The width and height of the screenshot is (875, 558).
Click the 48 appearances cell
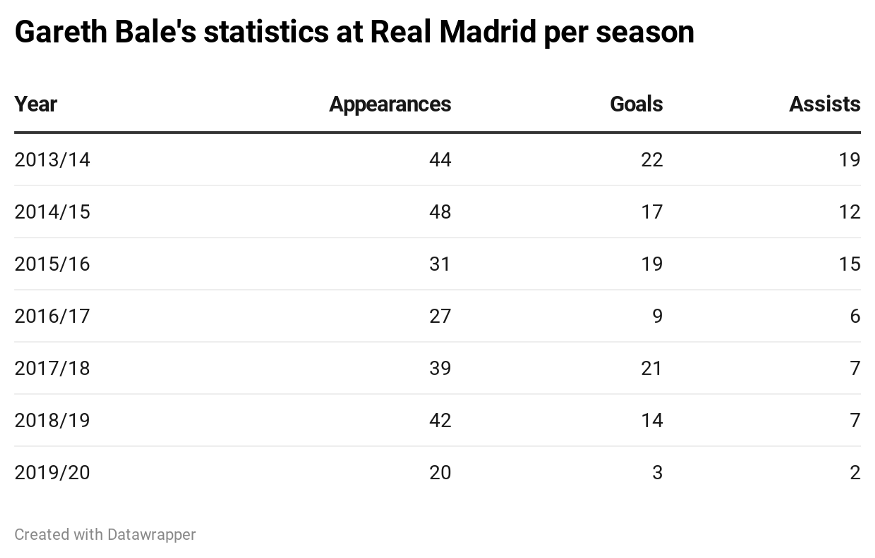tap(440, 212)
